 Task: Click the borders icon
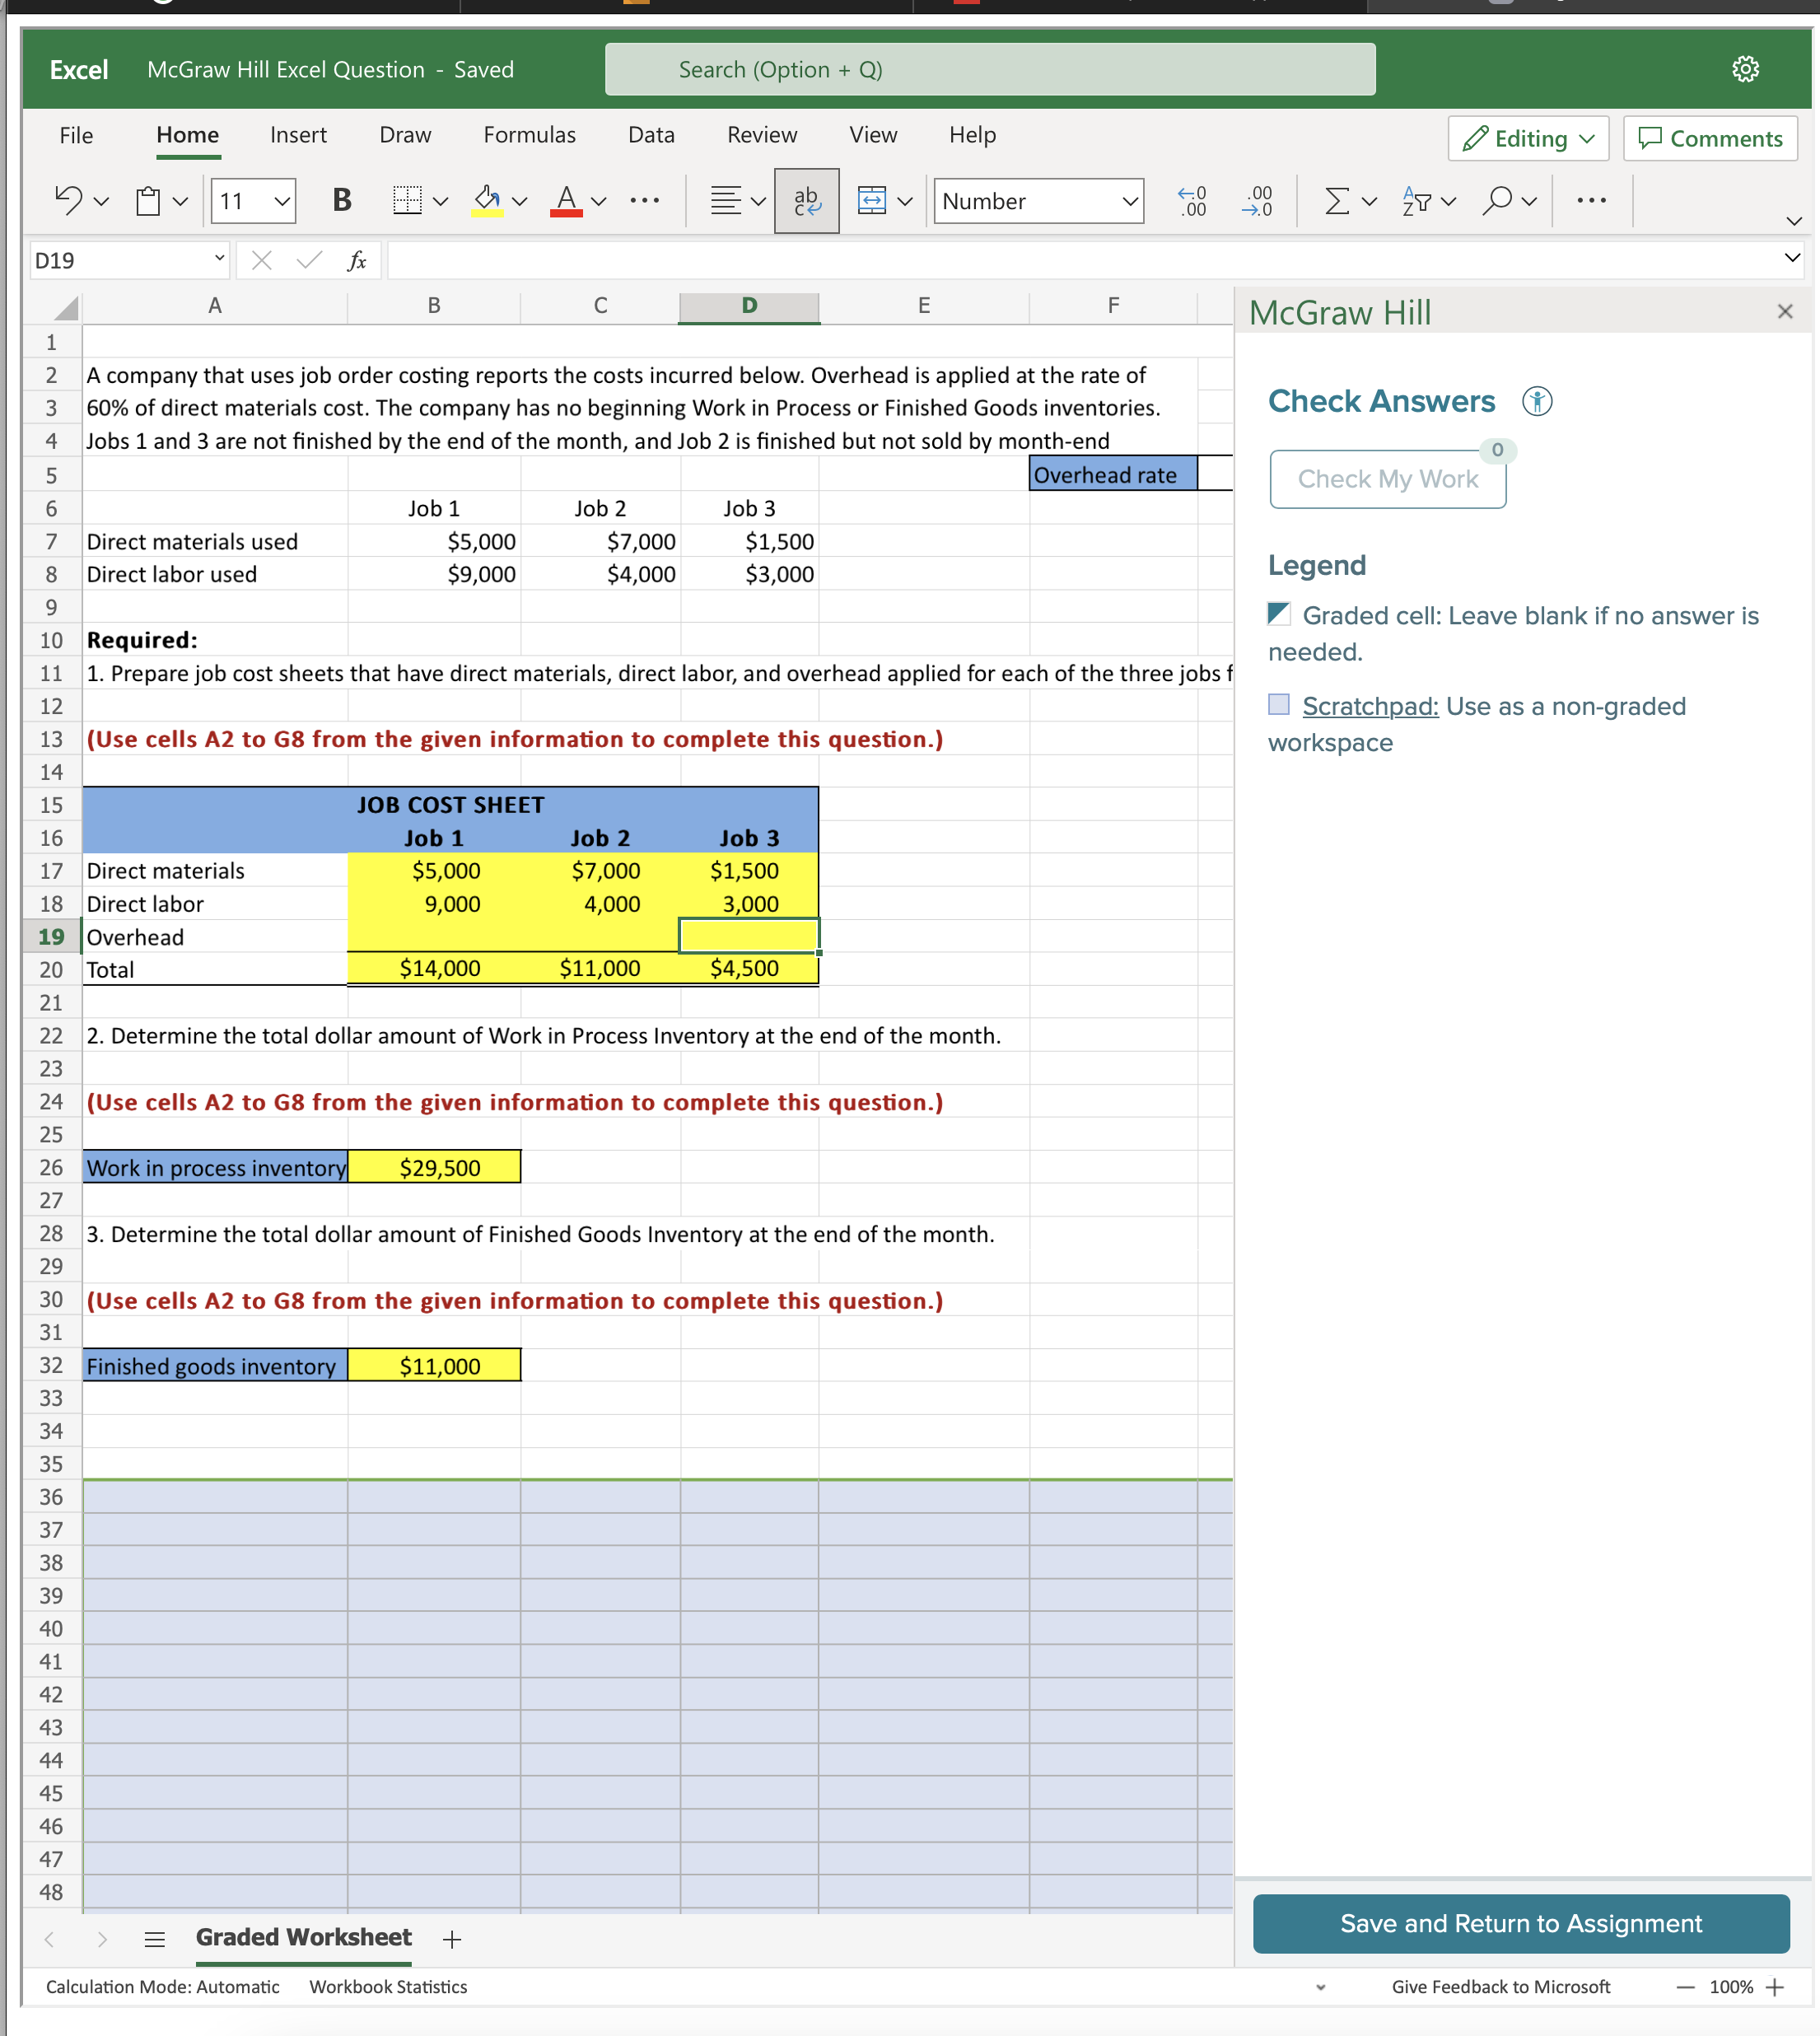[408, 200]
